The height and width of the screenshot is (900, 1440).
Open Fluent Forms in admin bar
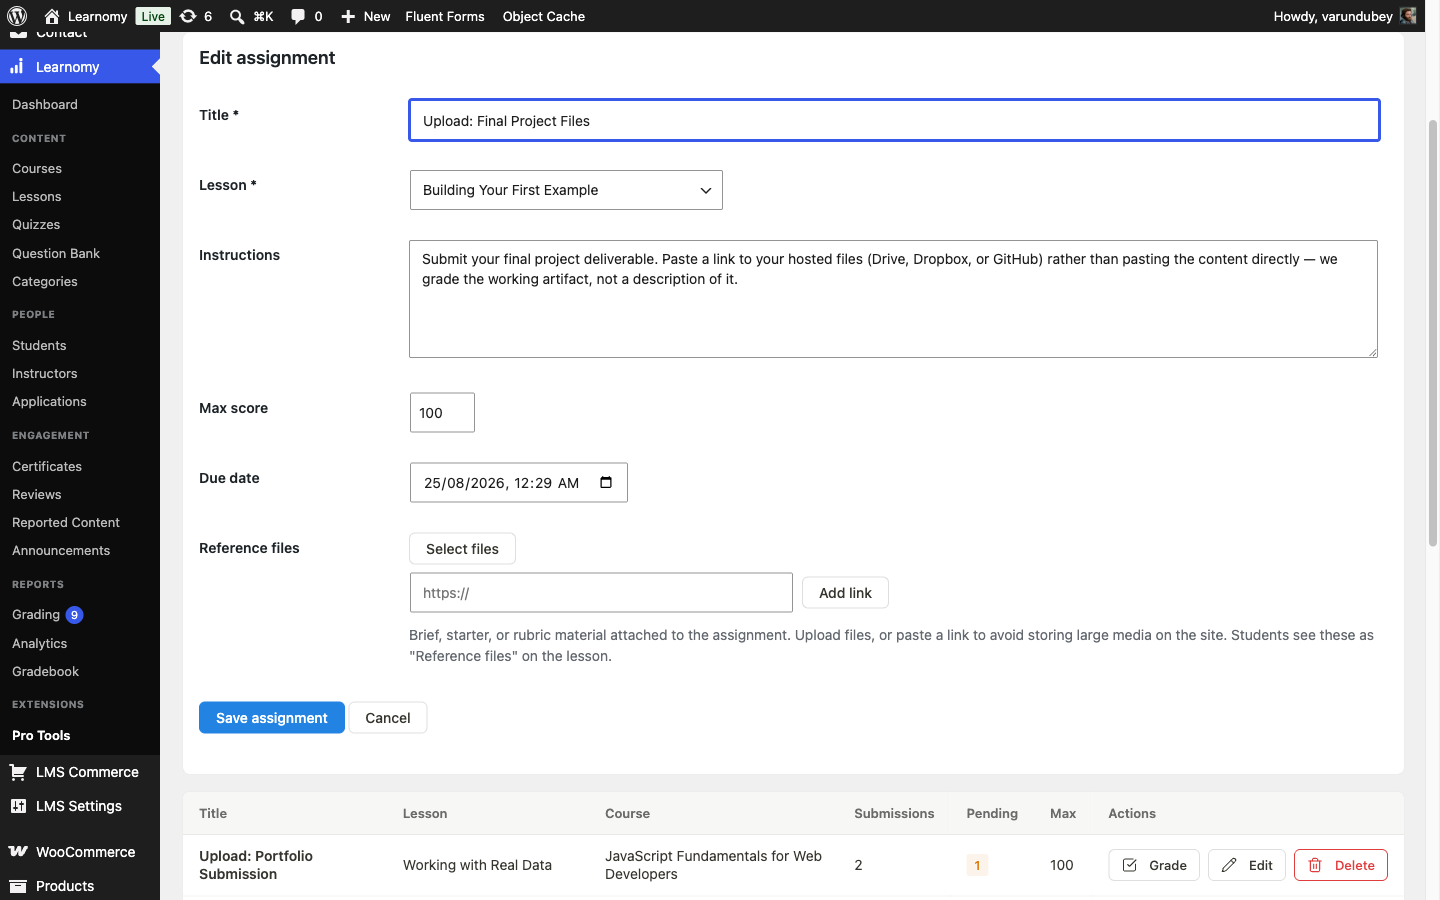[445, 16]
